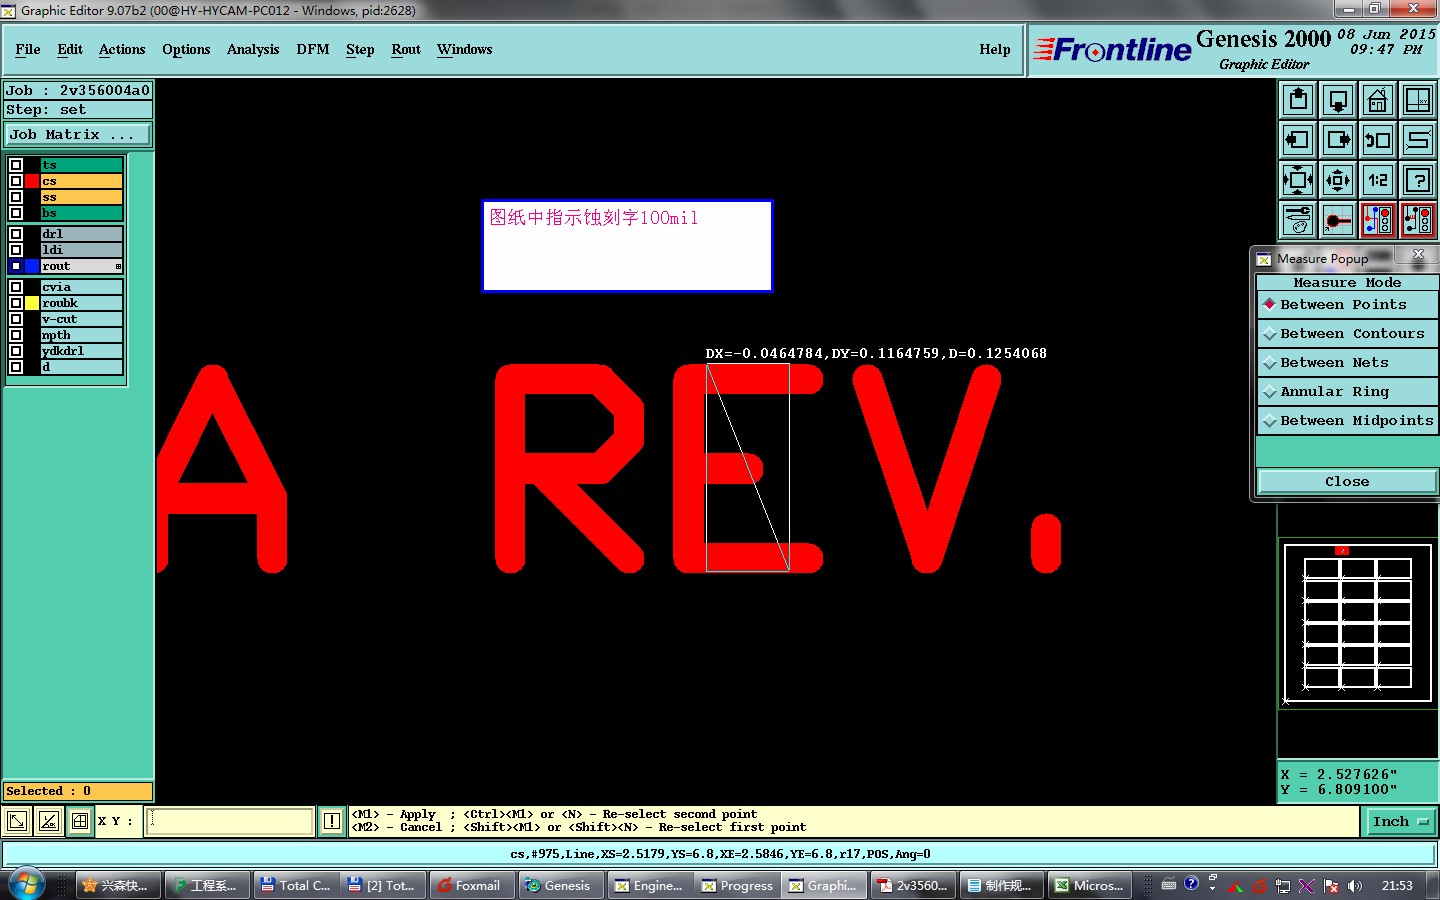Click the yellow roubk layer color swatch
Screen dimensions: 1440x900
click(32, 303)
